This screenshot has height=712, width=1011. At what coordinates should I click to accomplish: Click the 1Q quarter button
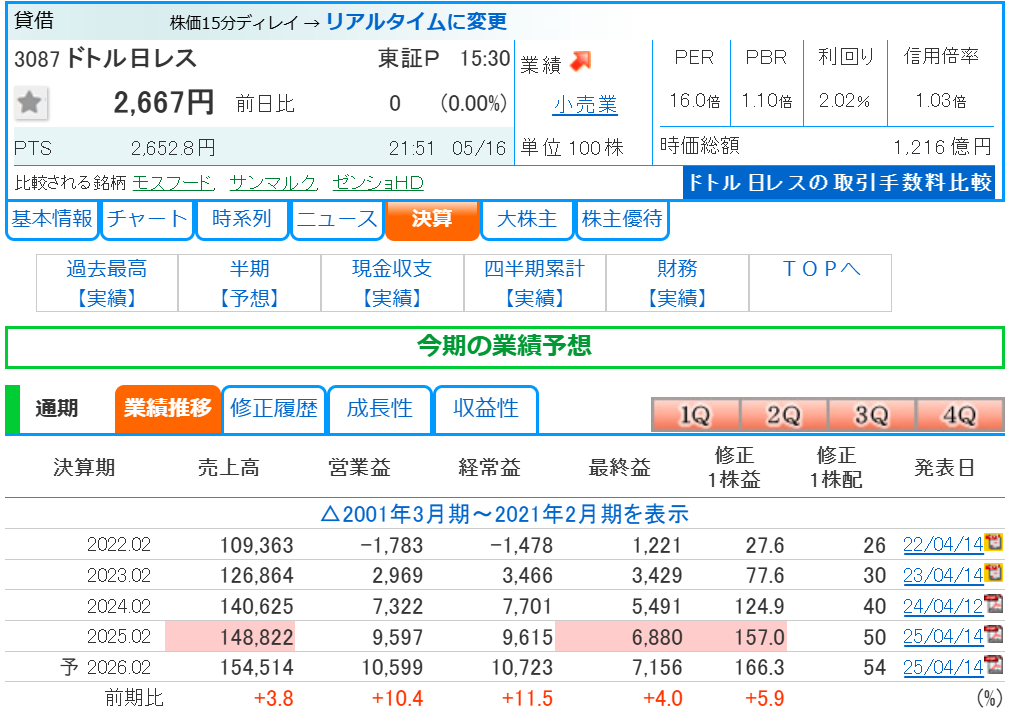695,415
